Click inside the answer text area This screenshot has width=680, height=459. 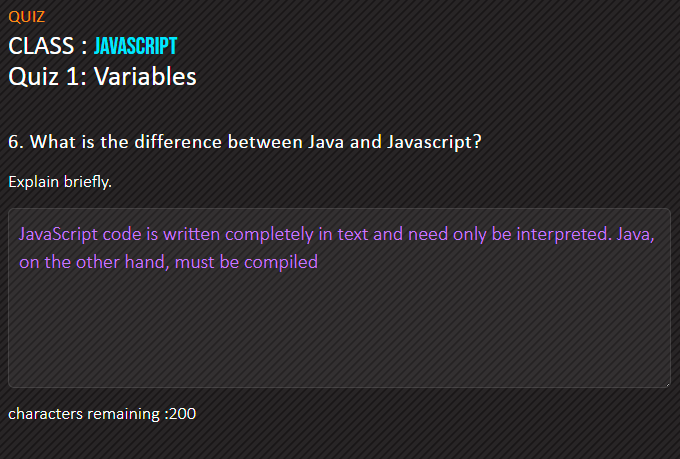click(340, 298)
